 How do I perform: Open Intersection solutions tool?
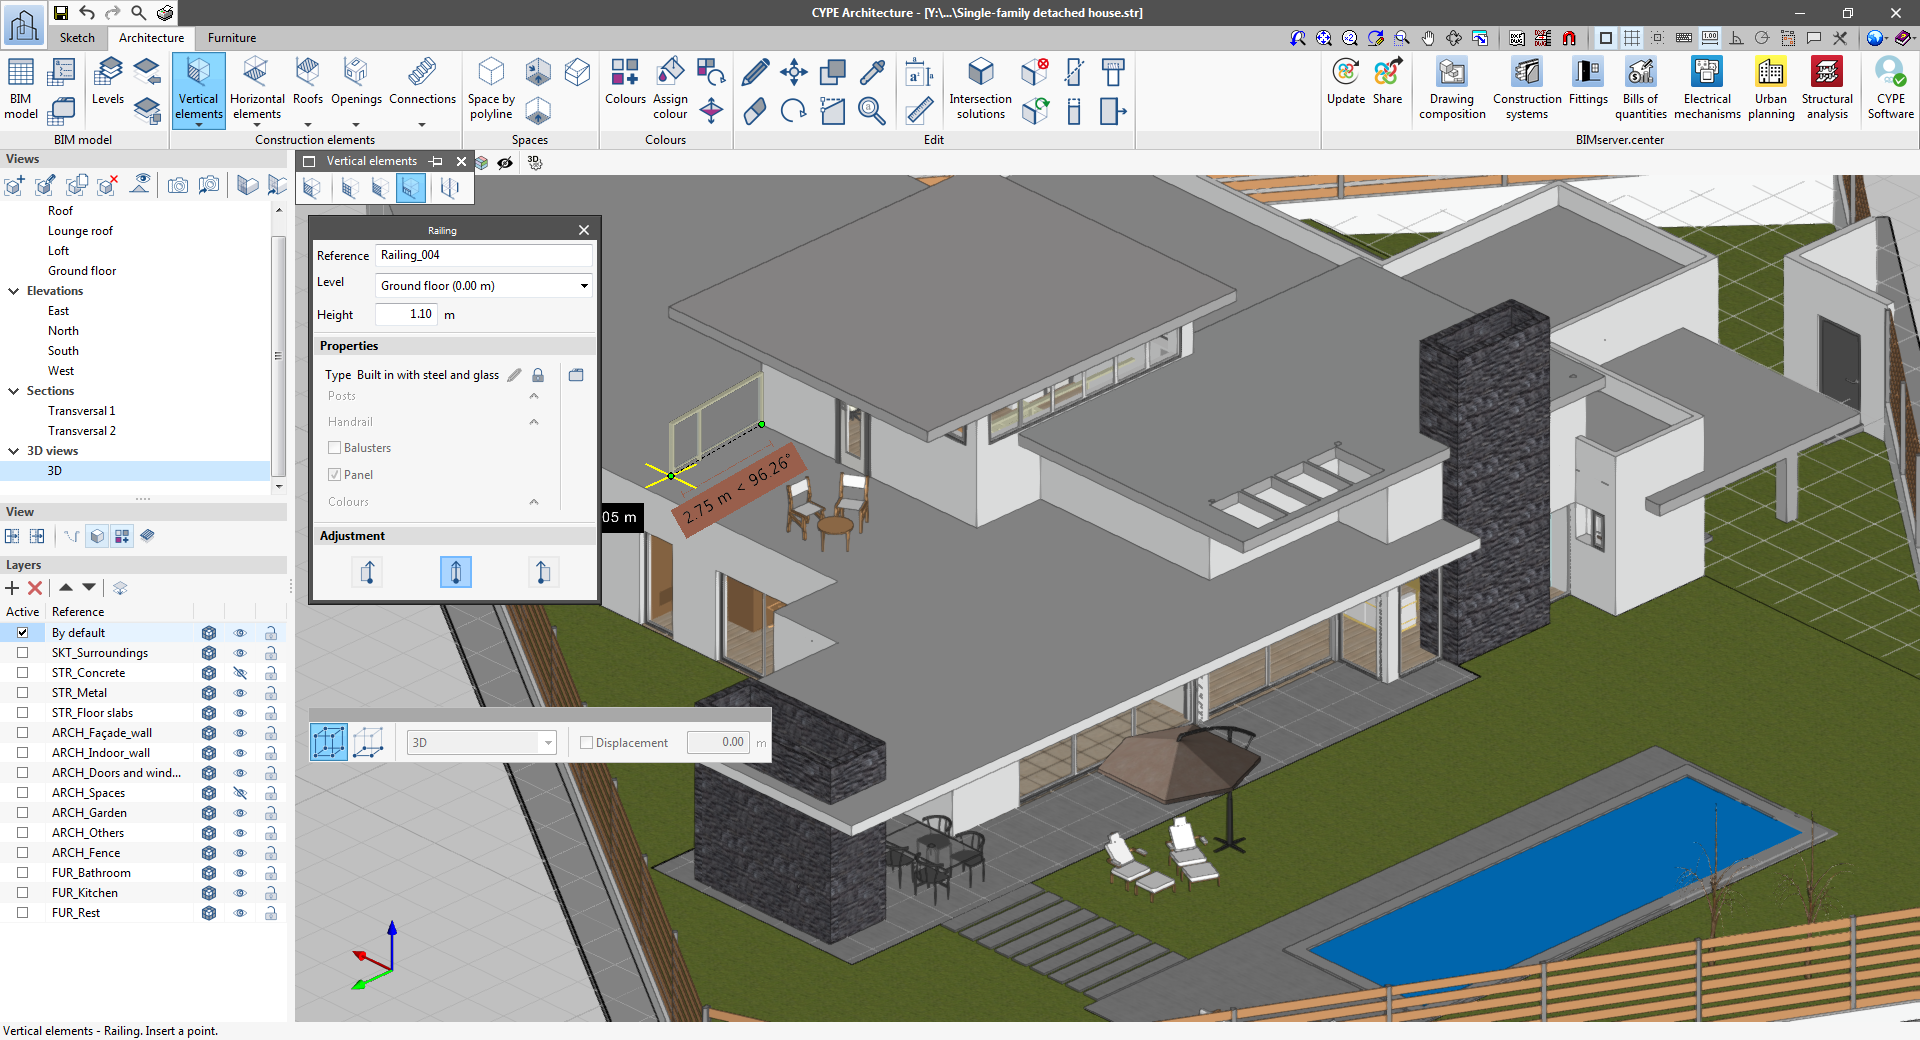point(980,90)
